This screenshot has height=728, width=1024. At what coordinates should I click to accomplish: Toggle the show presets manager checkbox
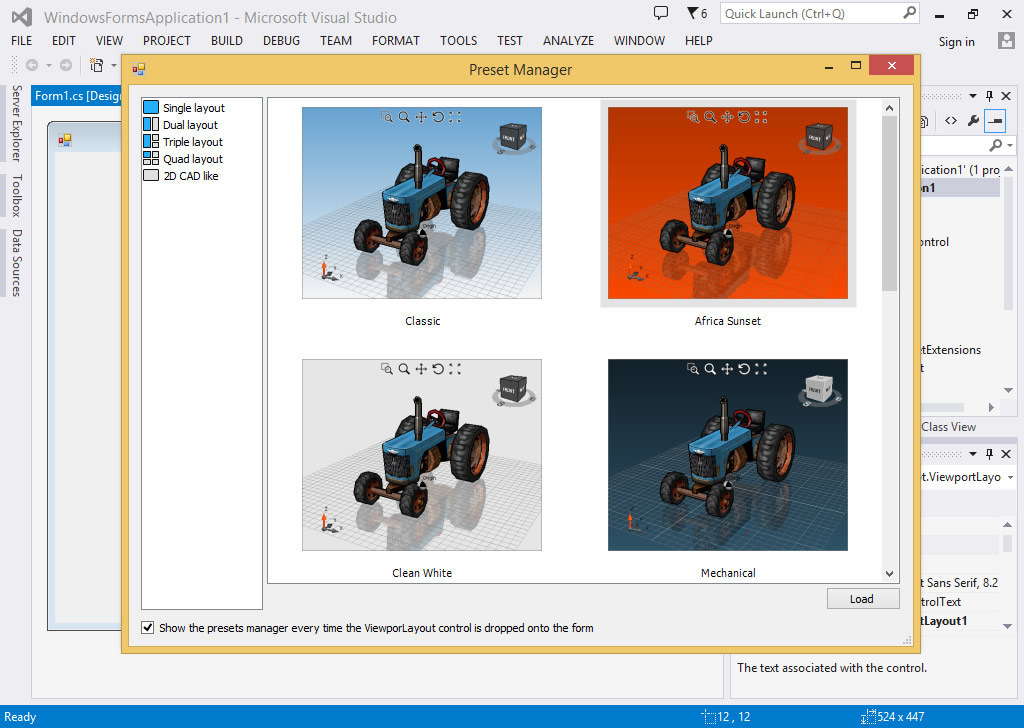click(x=148, y=627)
